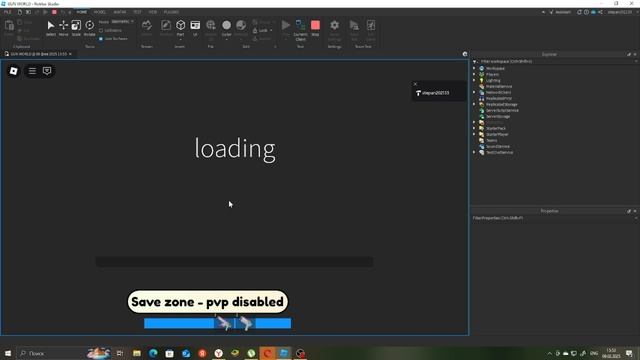Viewport: 640px width, 360px height.
Task: Open the notification center icon
Action: pos(629,353)
